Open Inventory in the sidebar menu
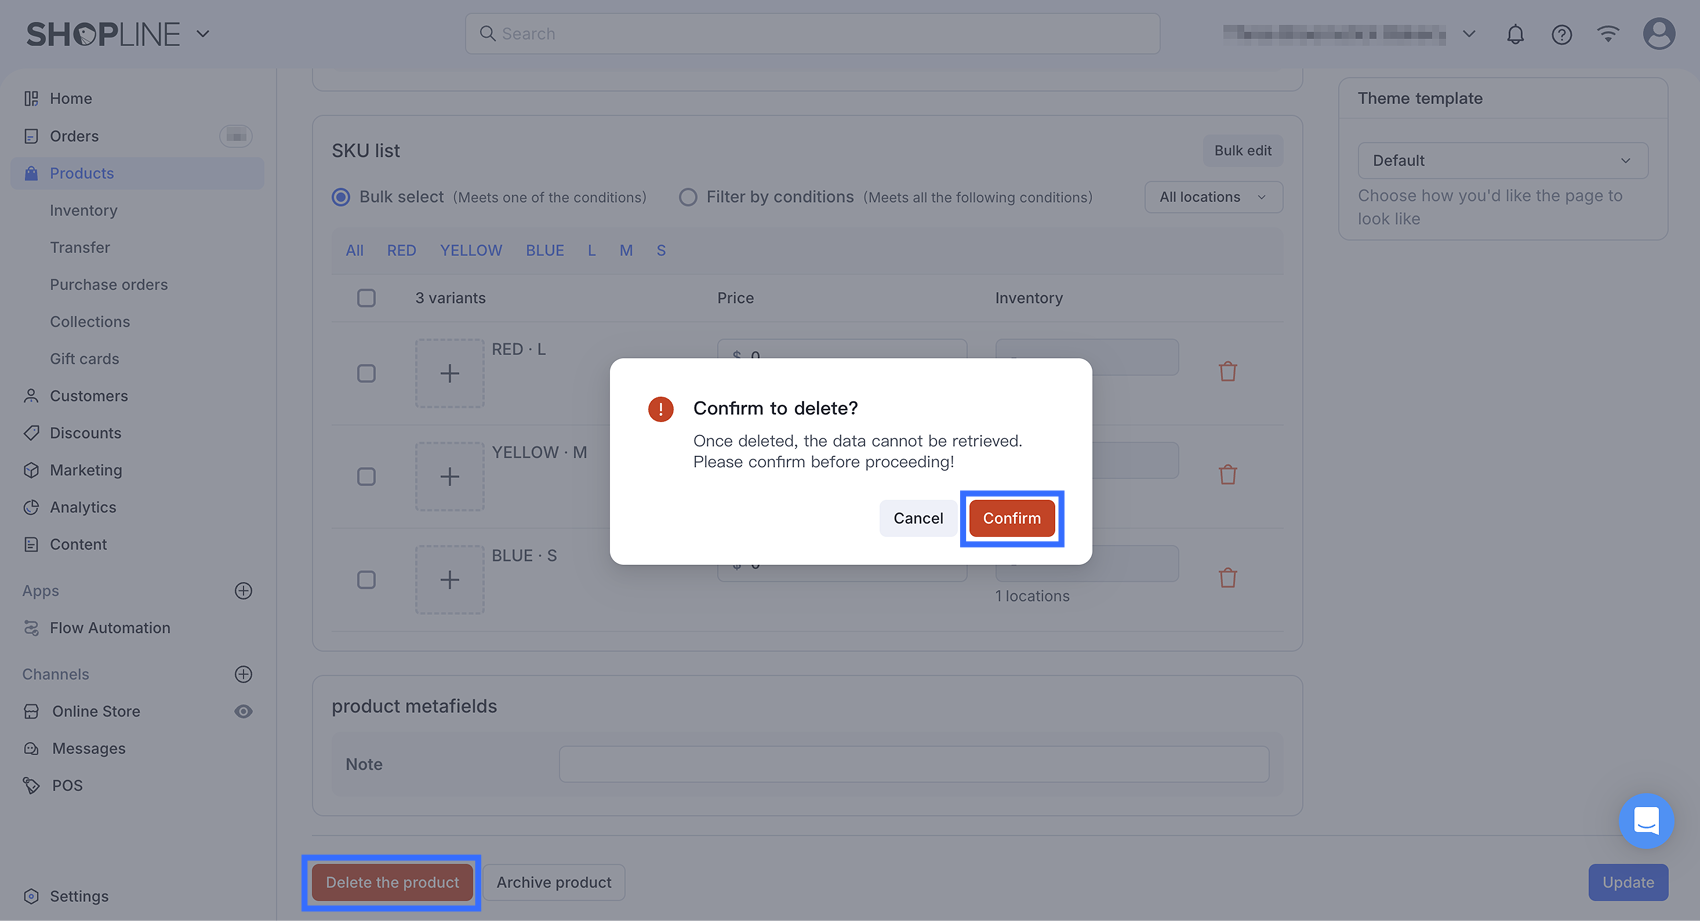 pos(84,211)
